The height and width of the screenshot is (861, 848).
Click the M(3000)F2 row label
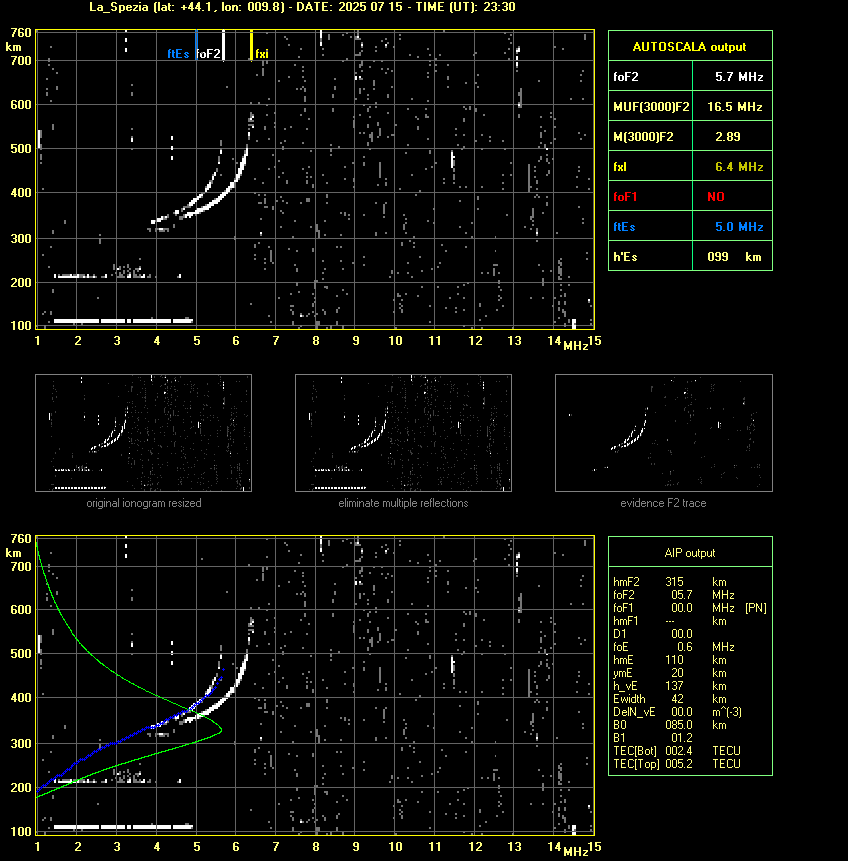tap(643, 137)
